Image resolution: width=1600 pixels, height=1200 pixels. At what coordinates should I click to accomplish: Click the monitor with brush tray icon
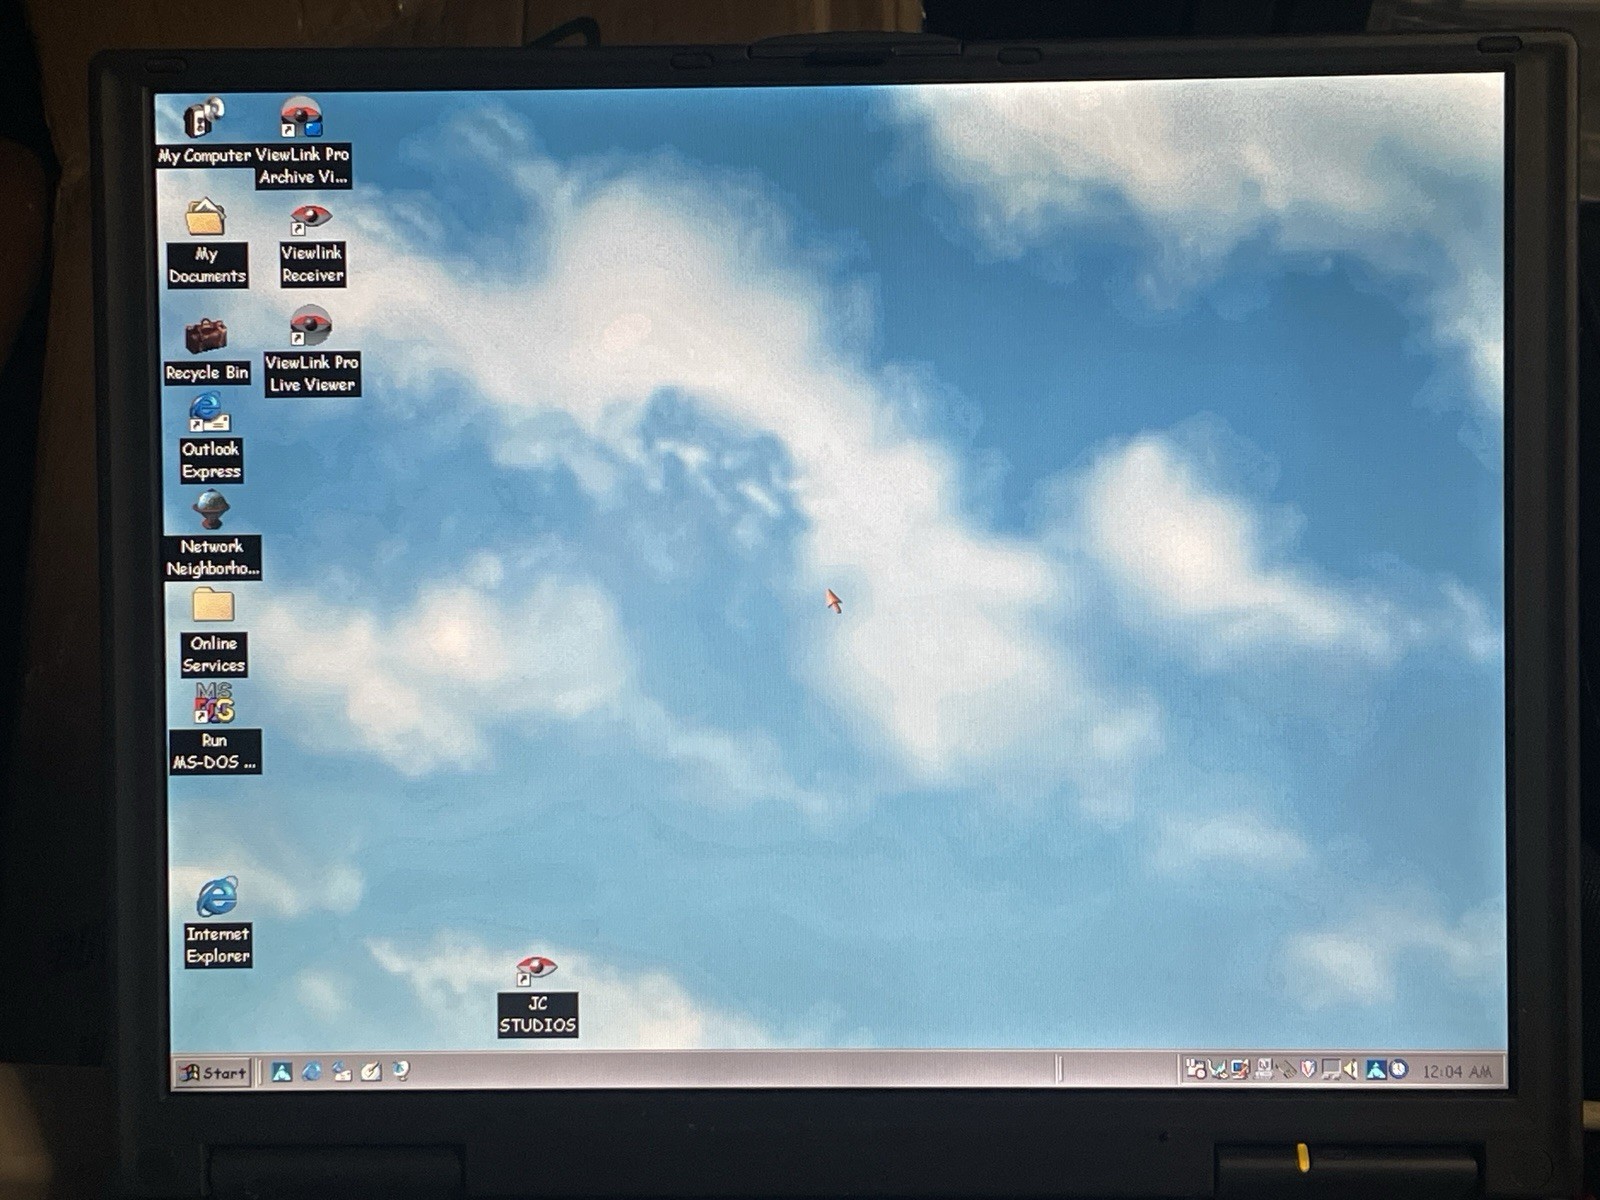[1241, 1069]
